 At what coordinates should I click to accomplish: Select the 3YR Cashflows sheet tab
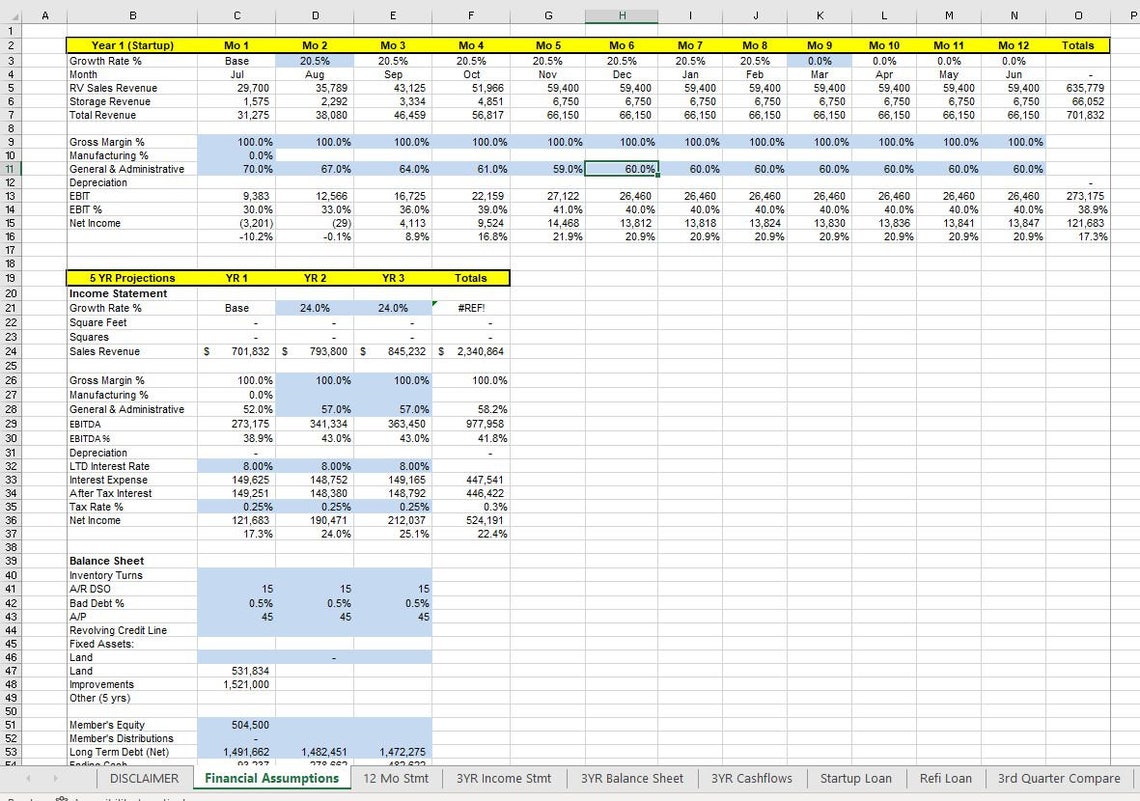click(x=751, y=778)
